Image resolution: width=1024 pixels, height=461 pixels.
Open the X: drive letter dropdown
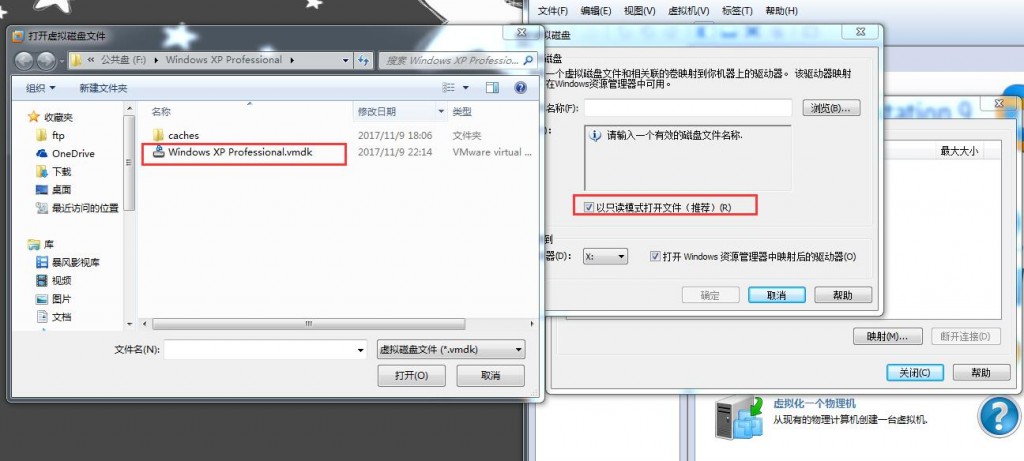pyautogui.click(x=605, y=257)
